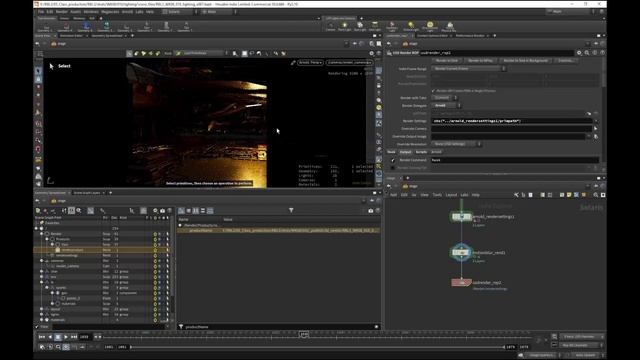Switch to Arnold tab in parameters

(436, 152)
